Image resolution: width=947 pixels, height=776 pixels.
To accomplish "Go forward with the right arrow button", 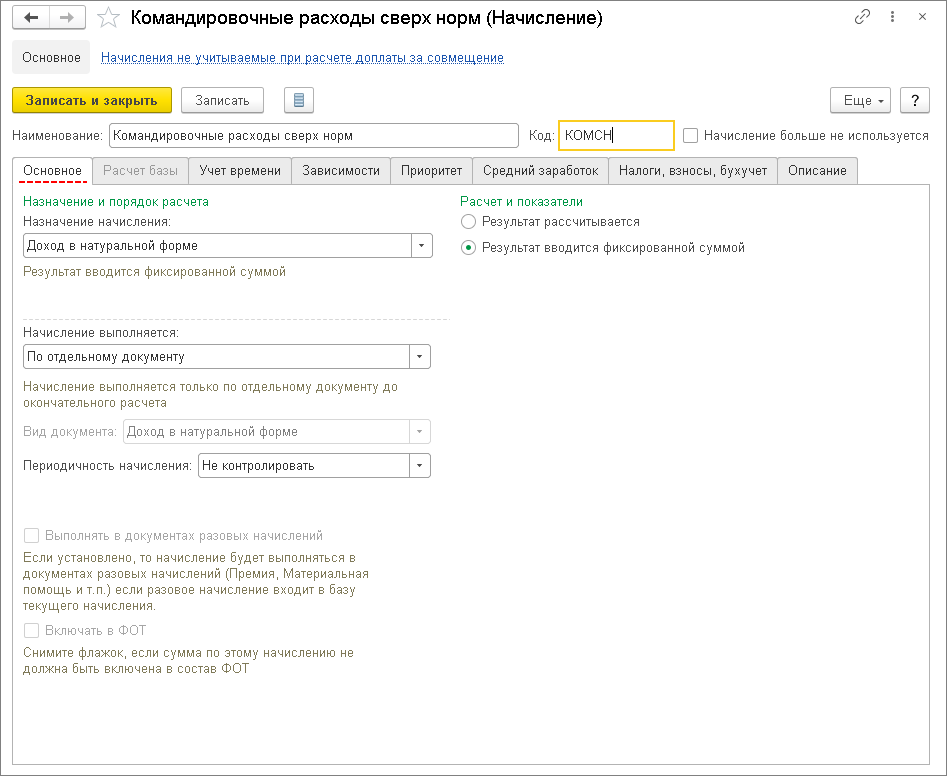I will coord(67,18).
